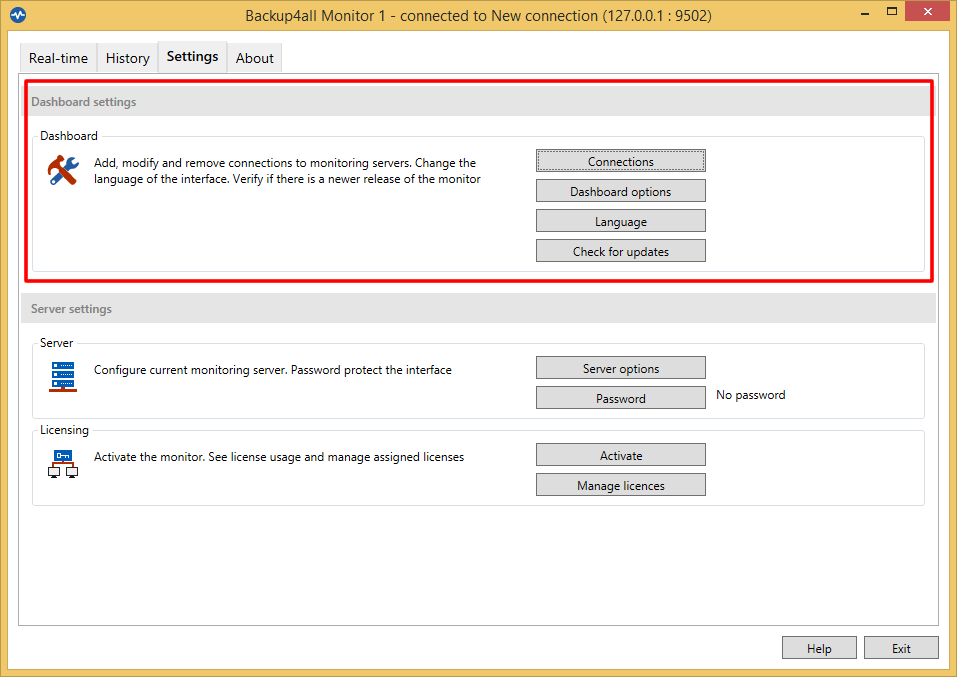This screenshot has height=677, width=957.
Task: Click the 'Add, modify and remove connections' description
Action: click(x=287, y=171)
